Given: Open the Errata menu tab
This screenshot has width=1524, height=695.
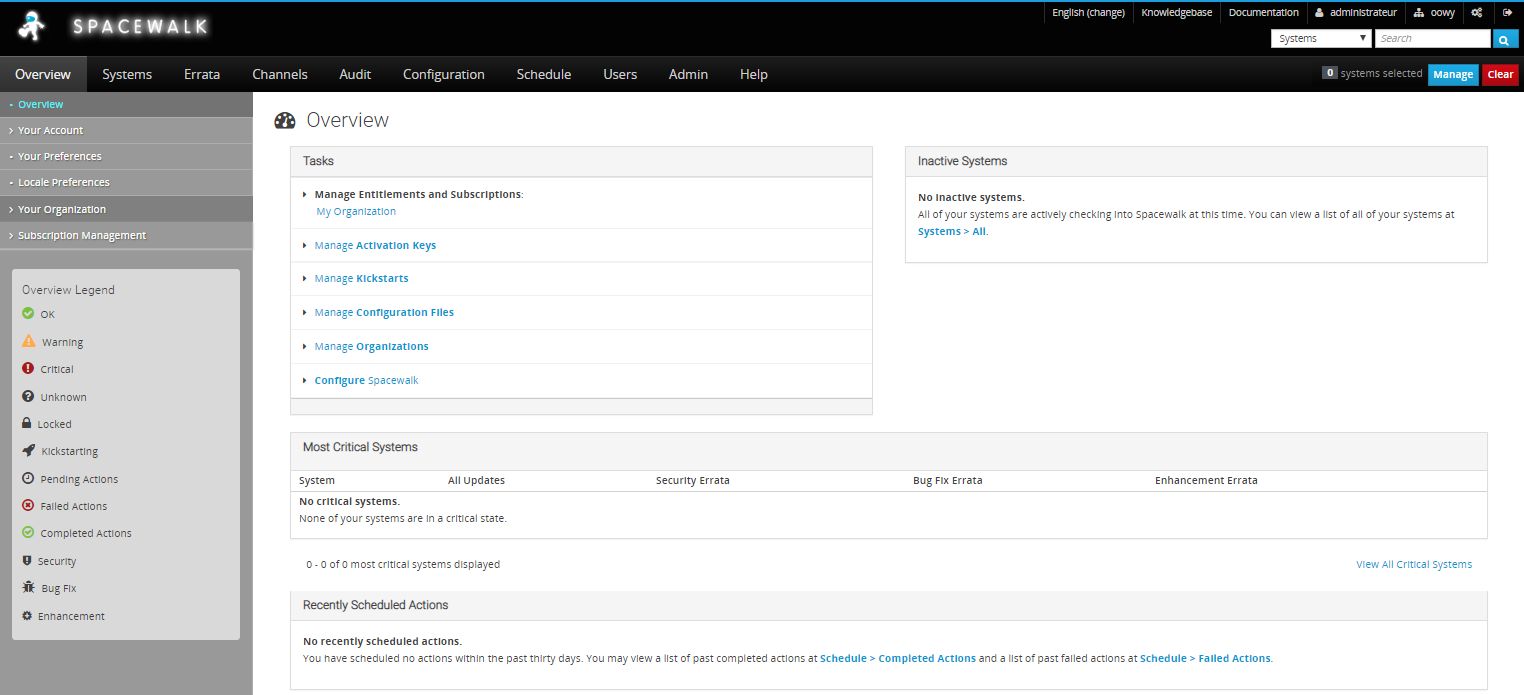Looking at the screenshot, I should (201, 74).
